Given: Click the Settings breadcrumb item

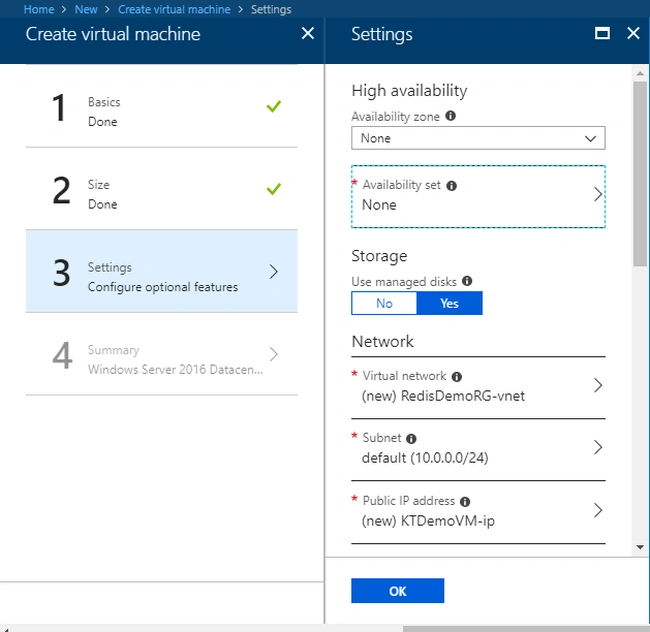Looking at the screenshot, I should click(271, 9).
